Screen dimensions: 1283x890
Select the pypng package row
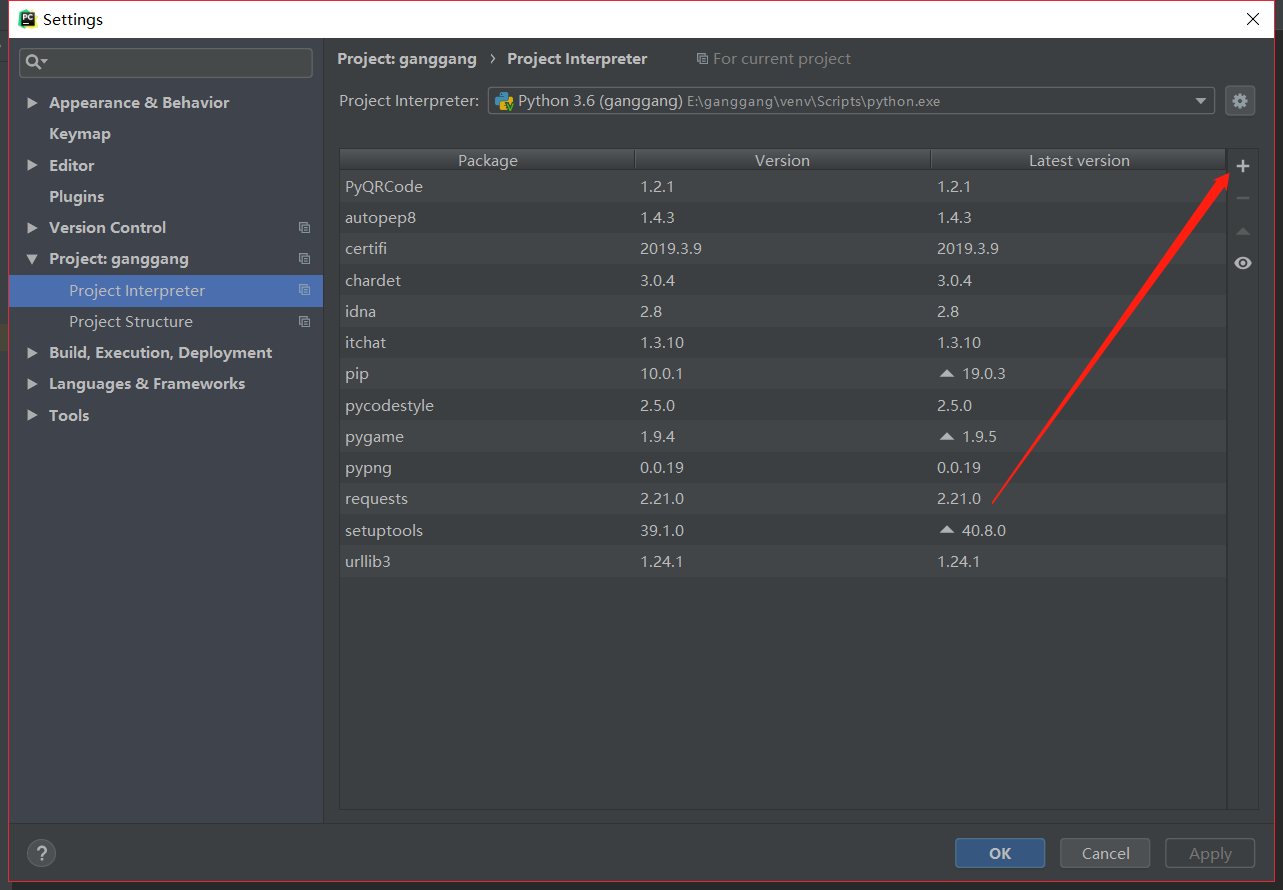tap(783, 467)
